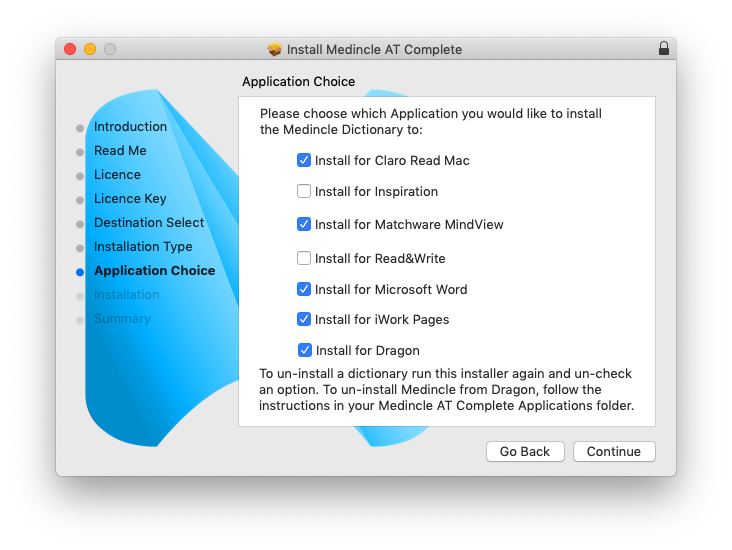
Task: Click the Go Back button
Action: (x=525, y=451)
